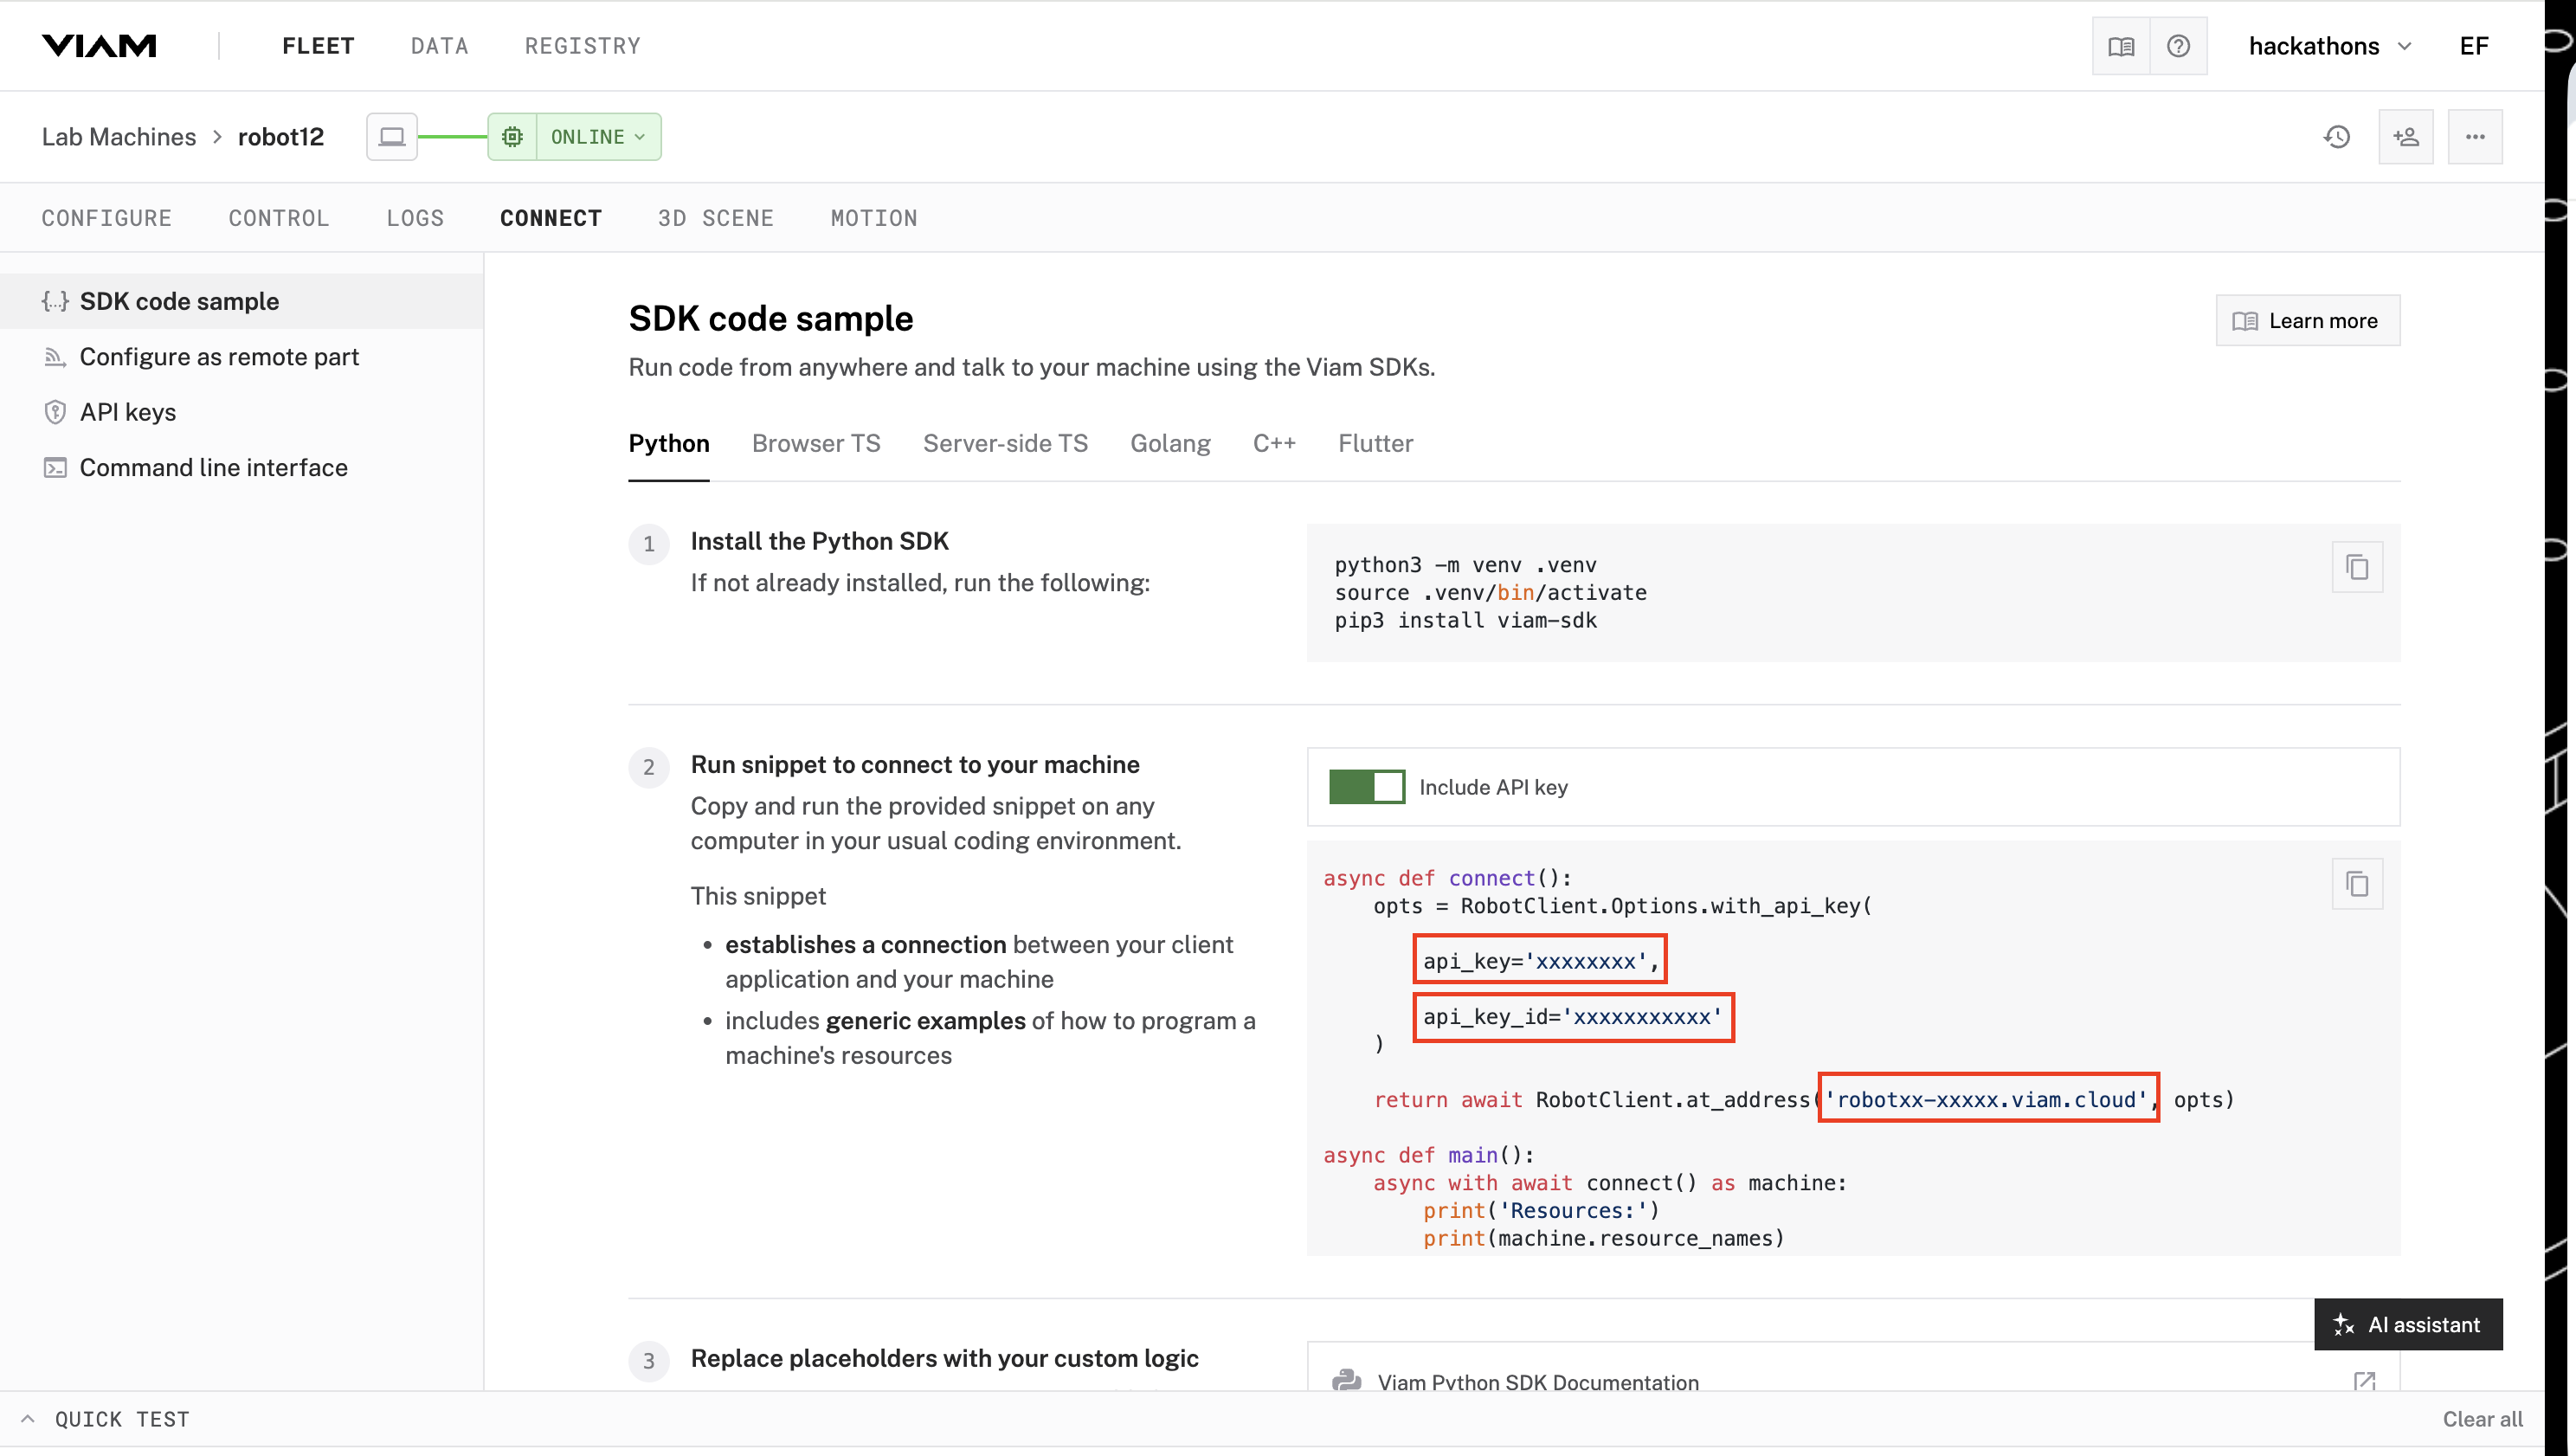
Task: Click Clear all in the bottom bar
Action: tap(2482, 1419)
